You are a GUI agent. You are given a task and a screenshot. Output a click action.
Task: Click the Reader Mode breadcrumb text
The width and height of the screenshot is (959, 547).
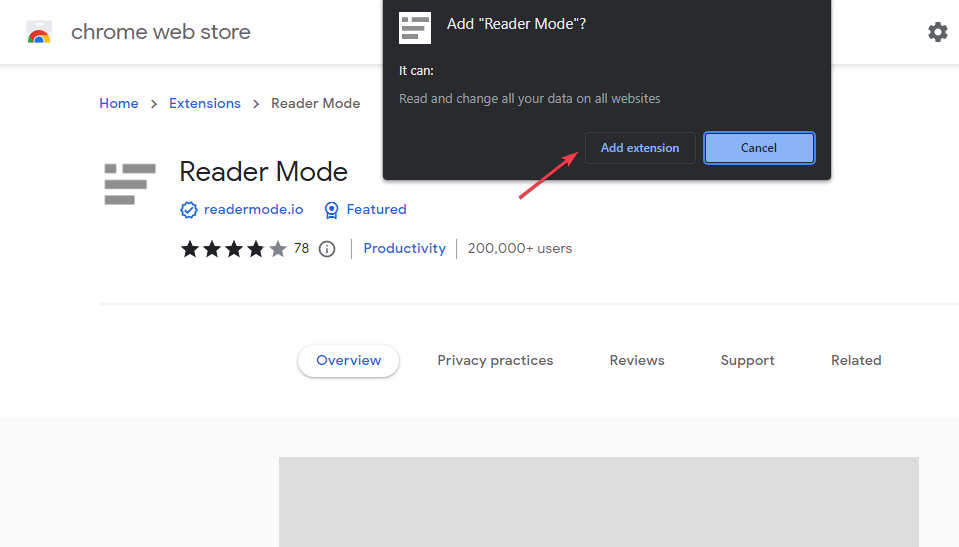pyautogui.click(x=315, y=103)
